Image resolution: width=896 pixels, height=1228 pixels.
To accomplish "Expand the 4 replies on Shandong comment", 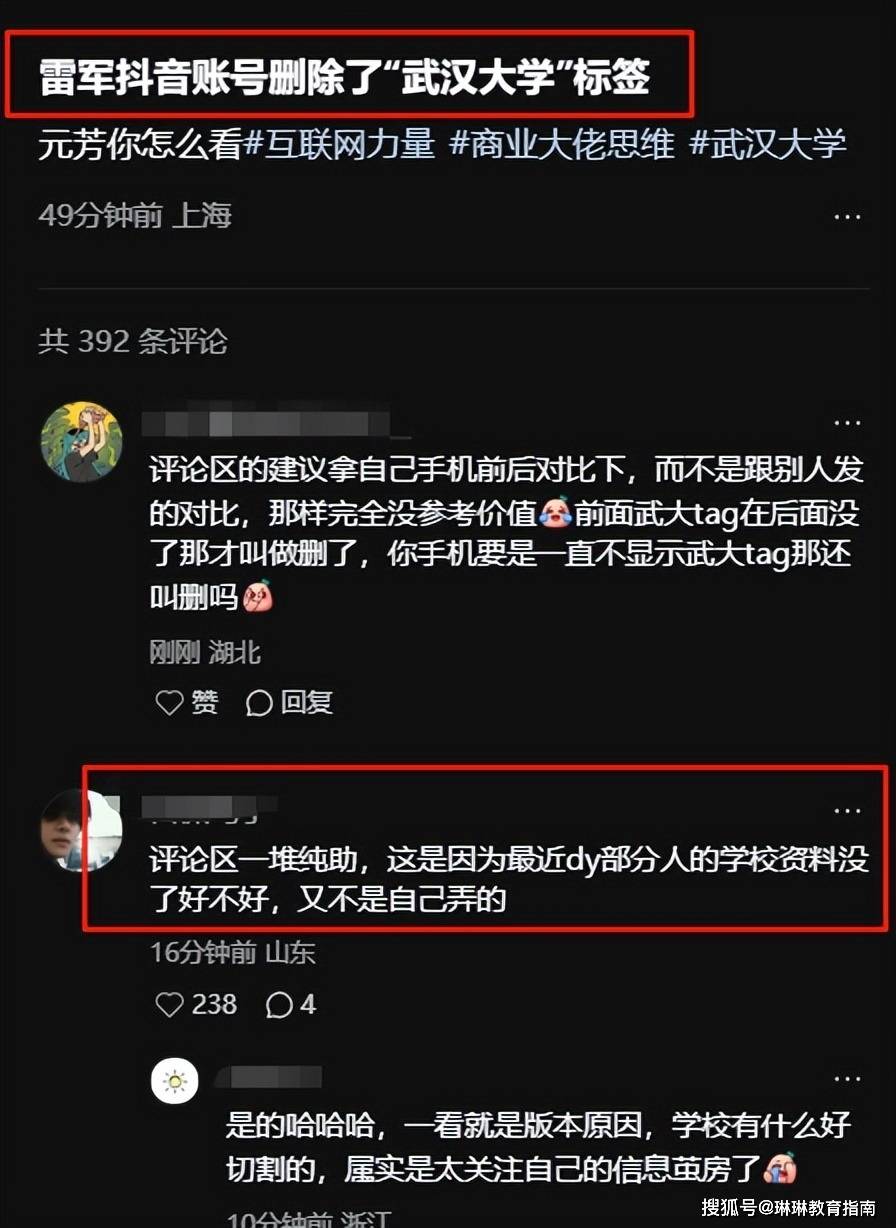I will 291,1004.
